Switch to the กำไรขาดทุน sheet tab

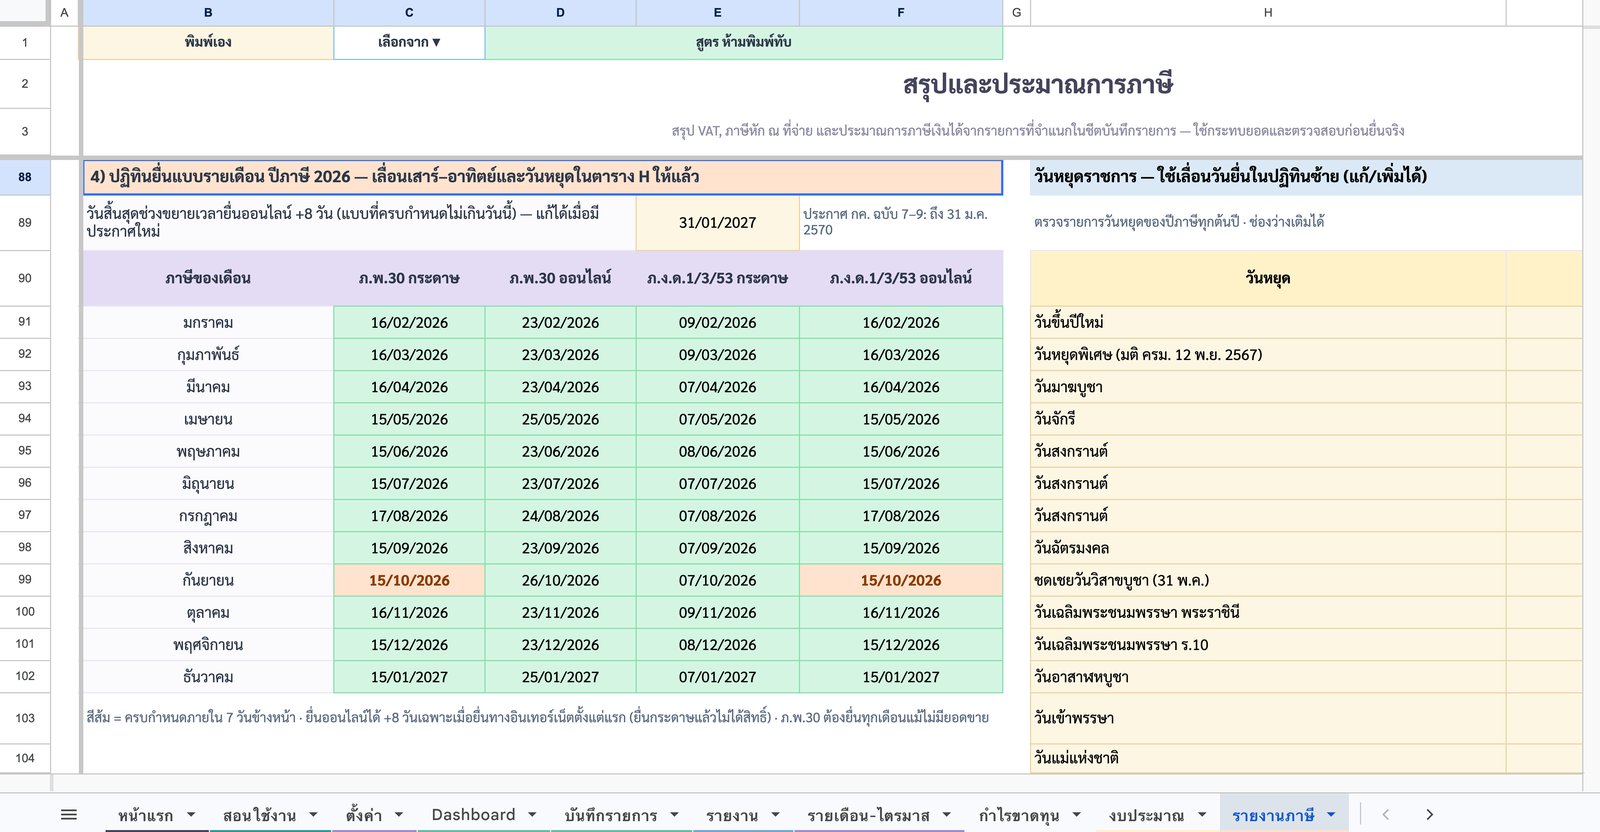point(1019,815)
